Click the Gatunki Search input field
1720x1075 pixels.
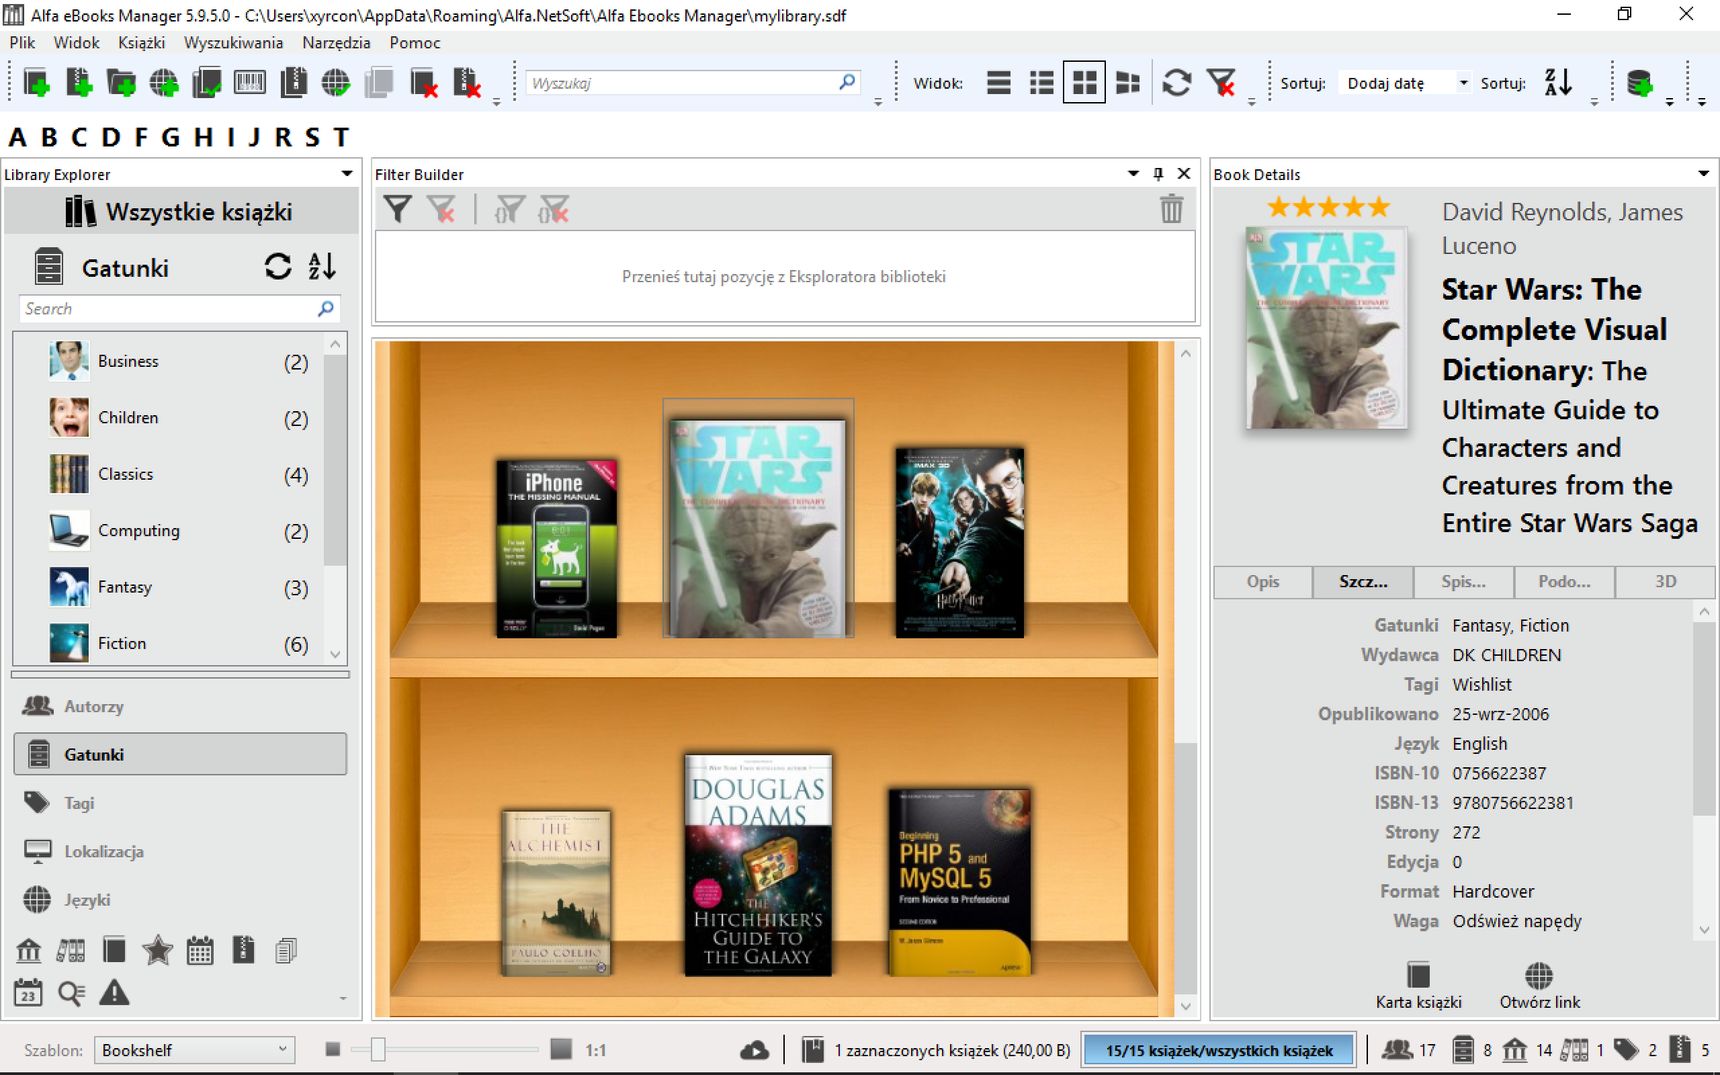(179, 309)
